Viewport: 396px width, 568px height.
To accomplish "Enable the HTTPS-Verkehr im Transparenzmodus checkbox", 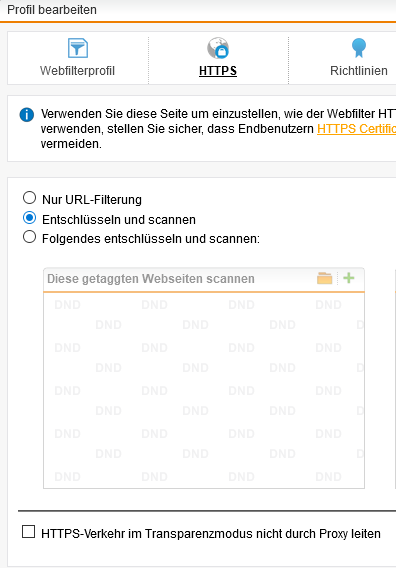I will (x=29, y=532).
